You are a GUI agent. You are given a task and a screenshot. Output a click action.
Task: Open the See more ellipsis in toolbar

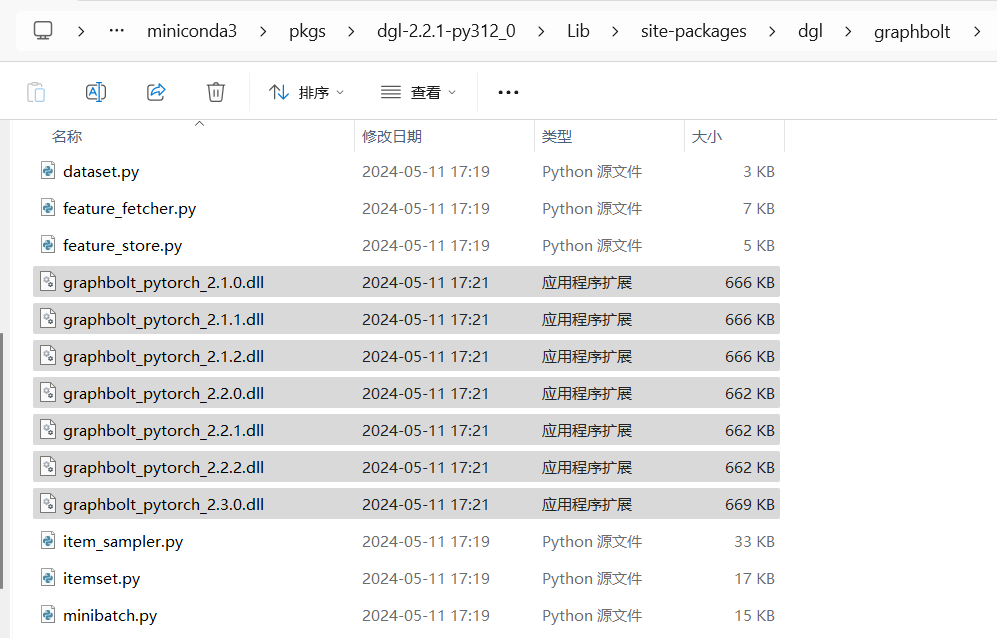tap(508, 93)
